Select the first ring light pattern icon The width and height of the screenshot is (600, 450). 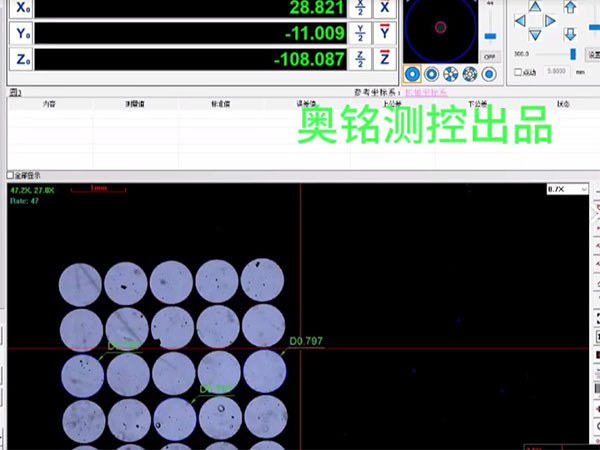412,74
